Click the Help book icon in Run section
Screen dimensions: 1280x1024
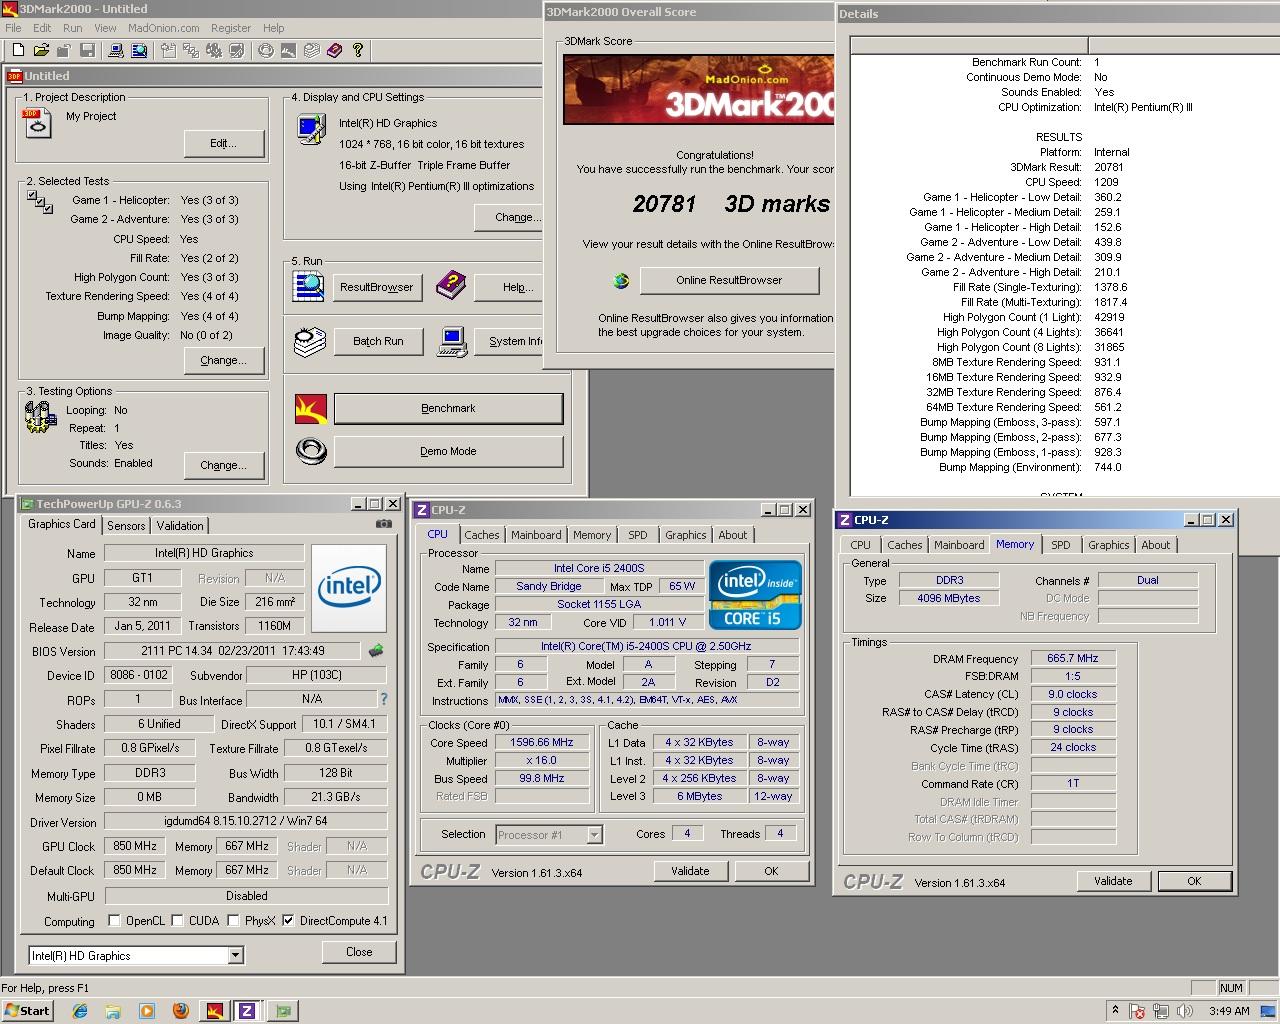pos(451,286)
